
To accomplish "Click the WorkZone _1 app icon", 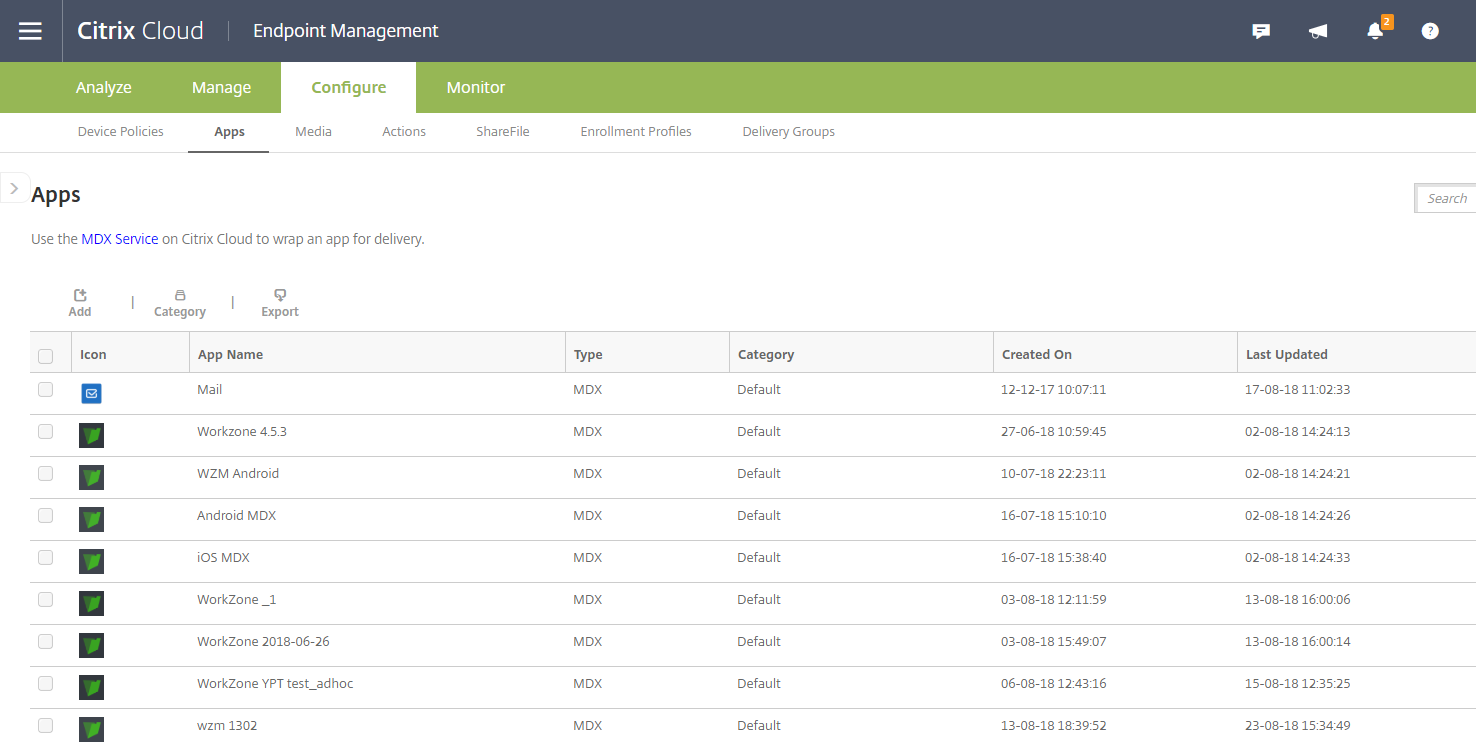I will (x=91, y=603).
